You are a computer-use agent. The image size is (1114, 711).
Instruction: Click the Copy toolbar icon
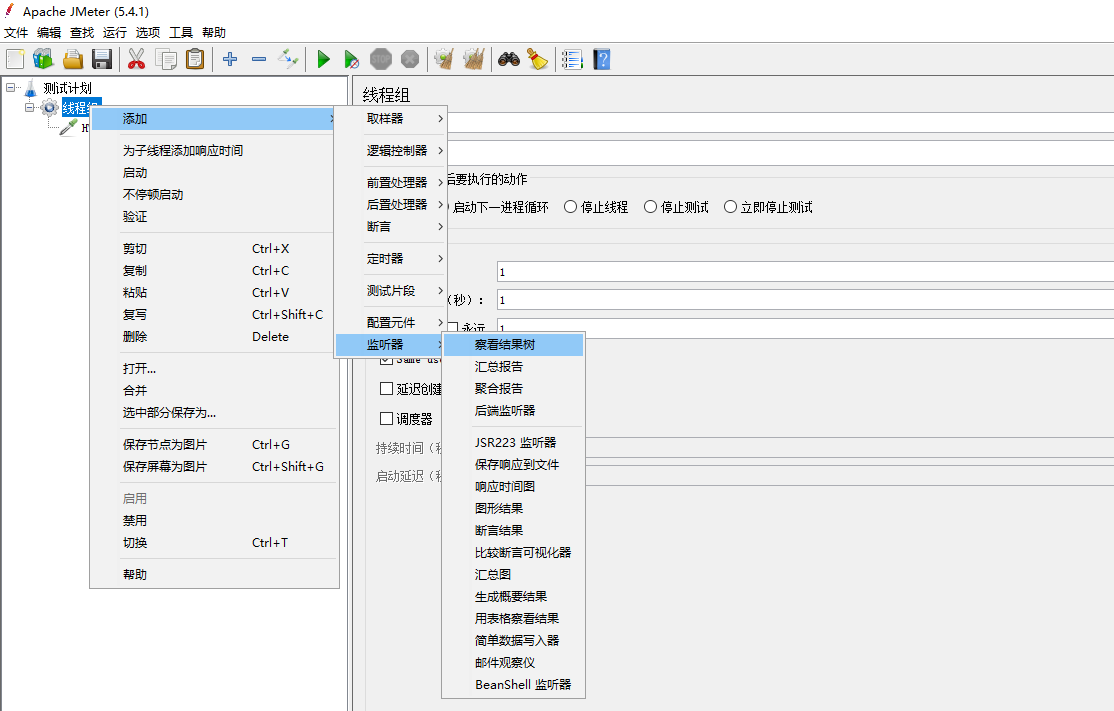[166, 59]
